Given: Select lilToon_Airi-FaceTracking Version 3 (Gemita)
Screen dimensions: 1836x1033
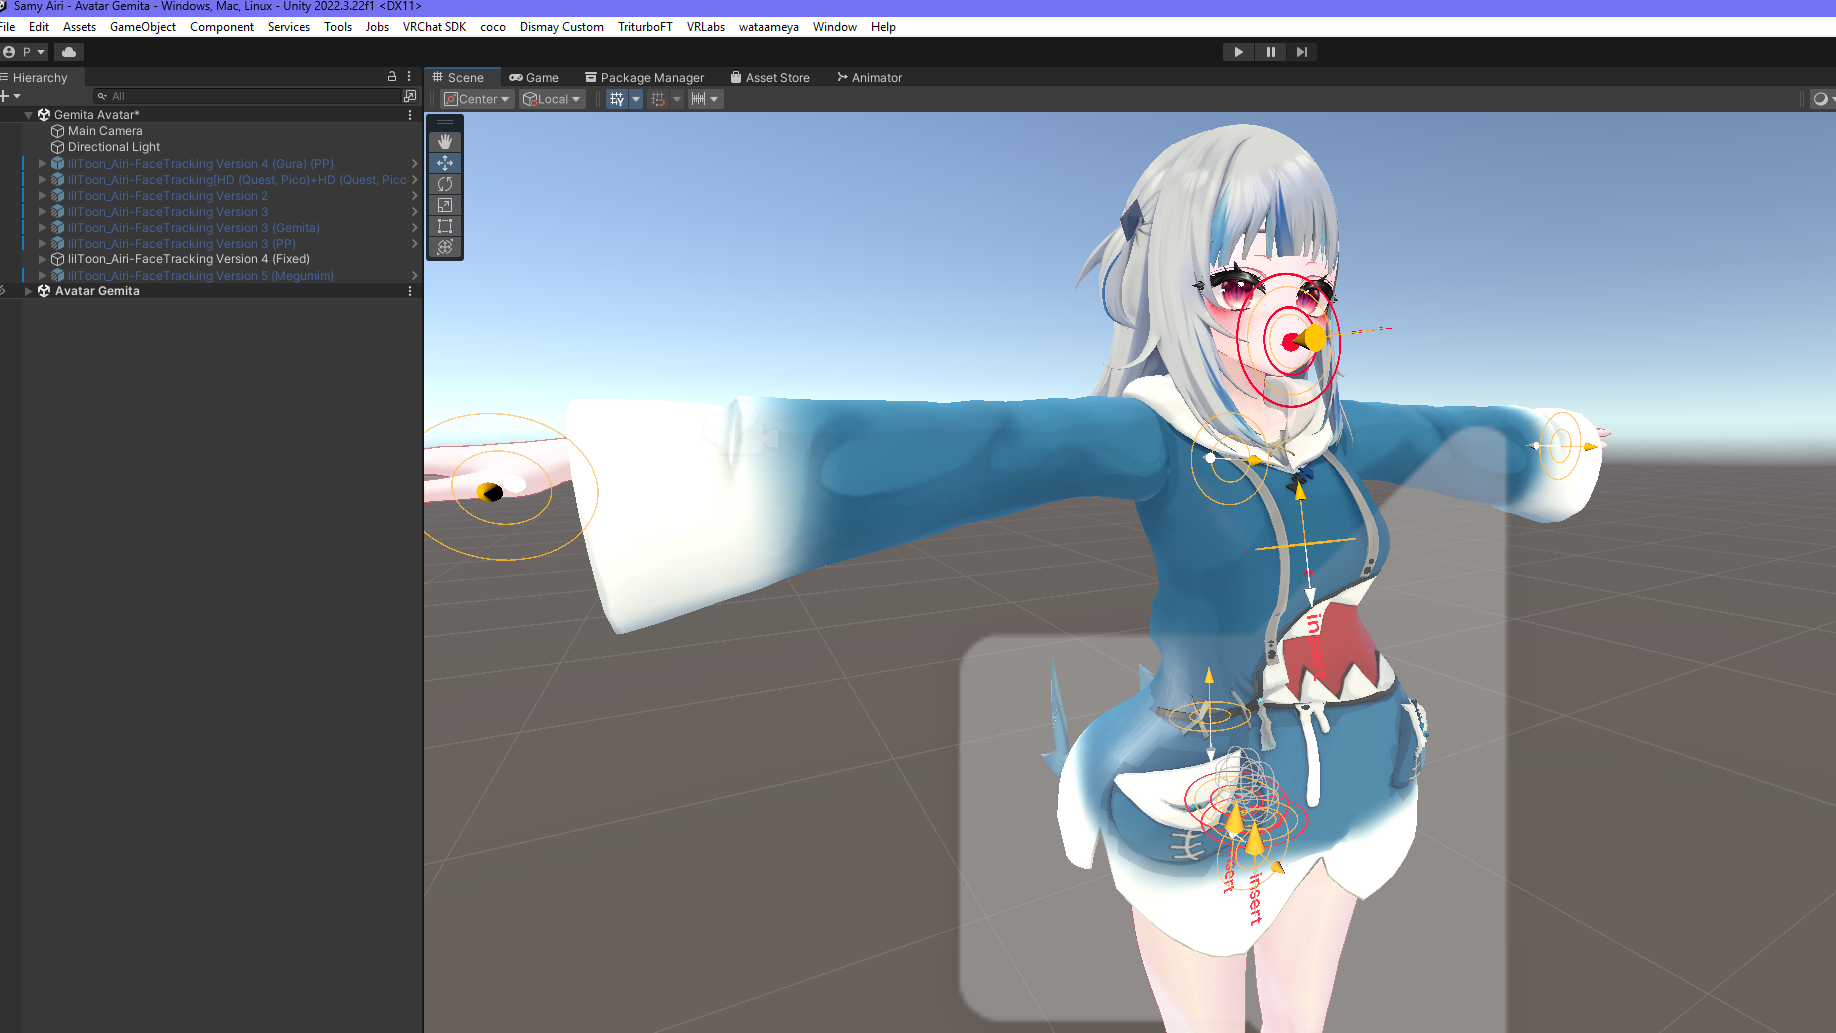Looking at the screenshot, I should pyautogui.click(x=194, y=228).
